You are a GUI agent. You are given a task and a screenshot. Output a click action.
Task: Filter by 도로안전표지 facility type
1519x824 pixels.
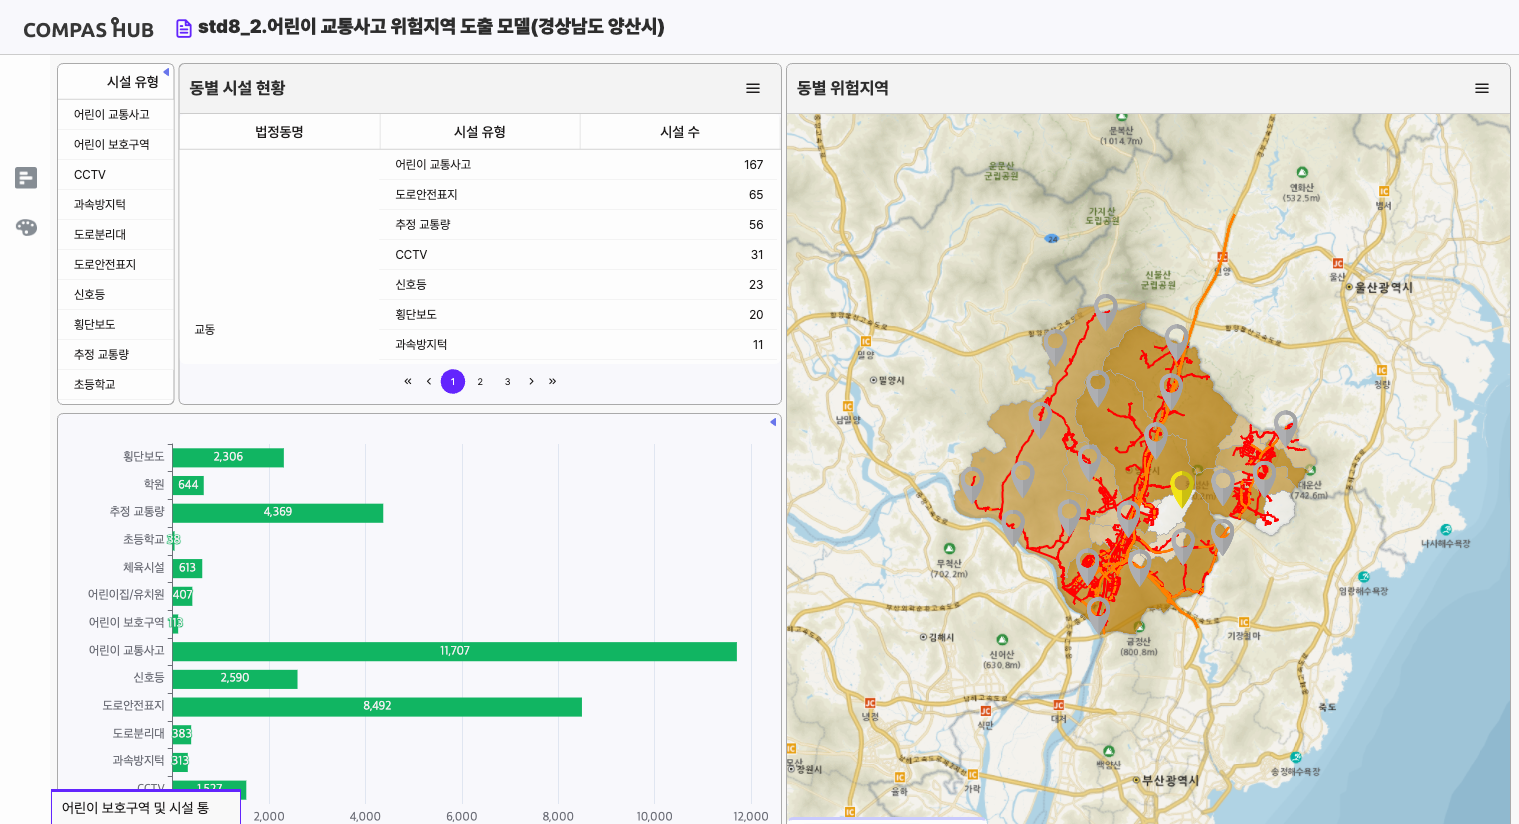pos(116,264)
